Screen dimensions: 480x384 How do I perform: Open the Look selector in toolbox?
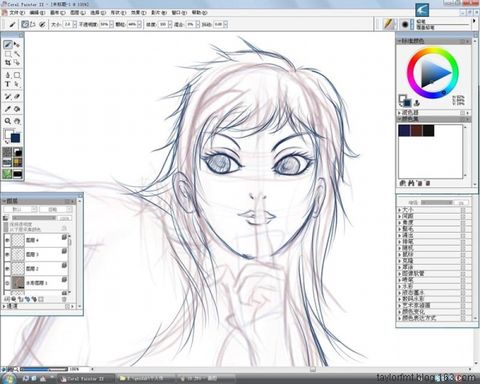coord(7,173)
